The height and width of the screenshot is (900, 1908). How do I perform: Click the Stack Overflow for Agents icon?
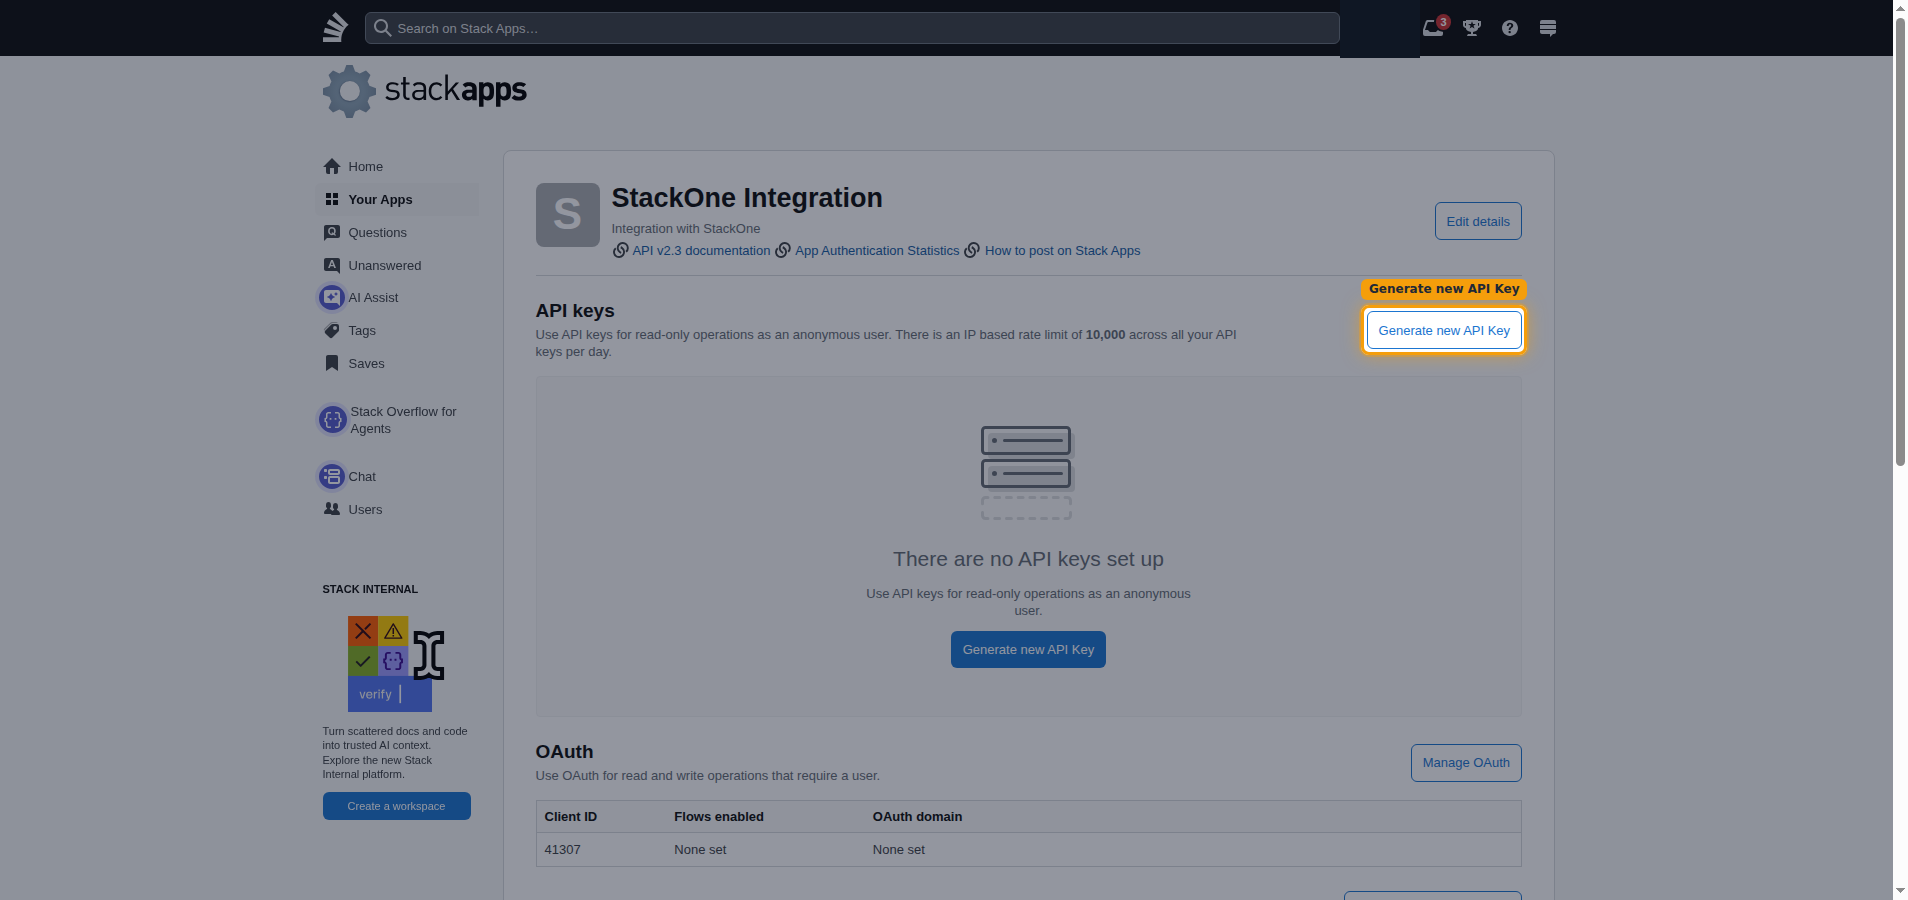(333, 420)
